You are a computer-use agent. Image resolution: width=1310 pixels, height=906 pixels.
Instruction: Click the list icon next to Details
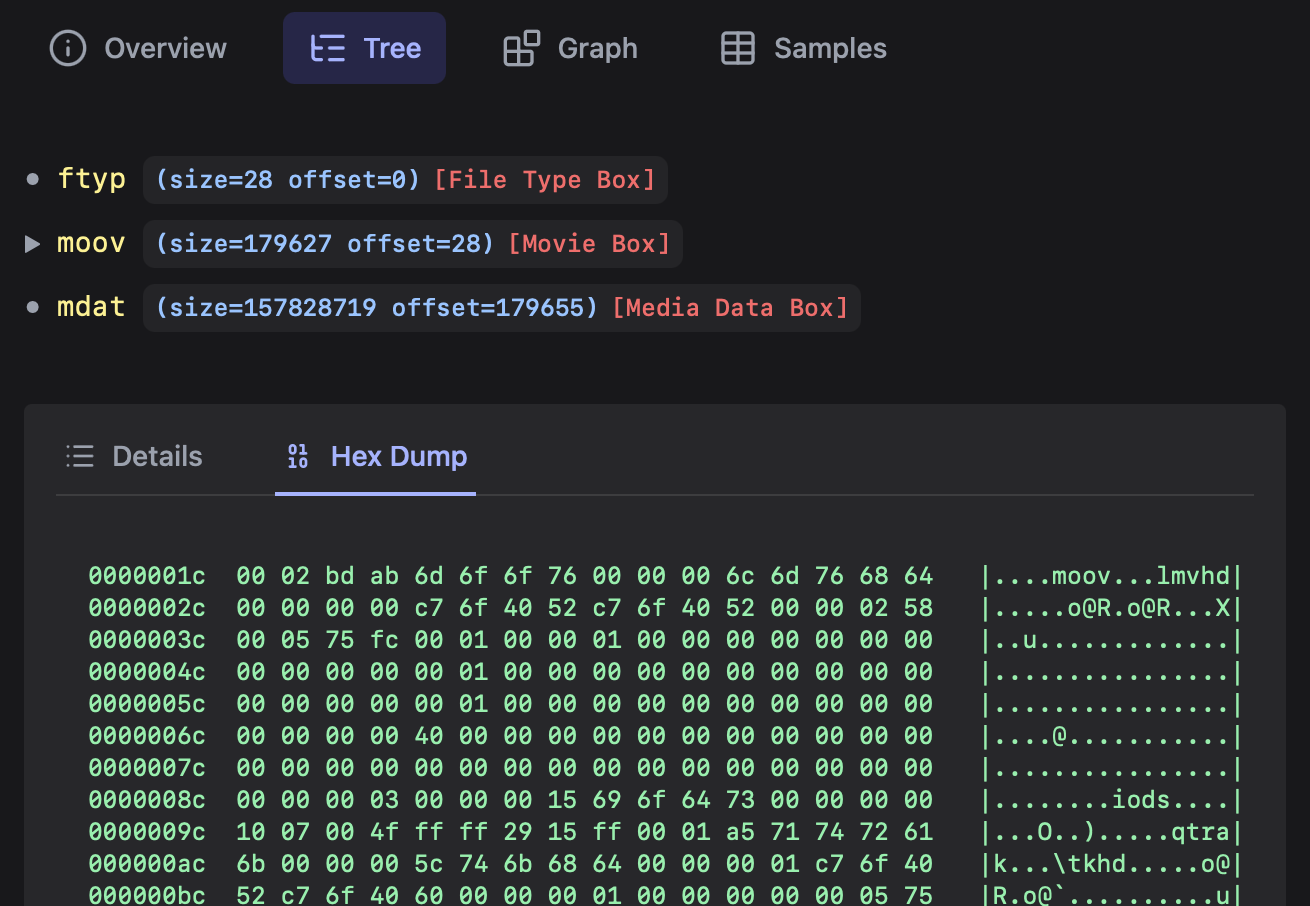80,456
